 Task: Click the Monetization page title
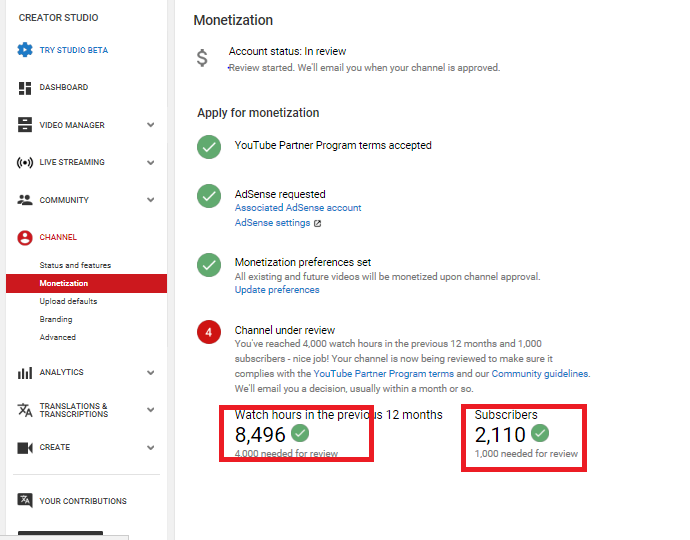pyautogui.click(x=233, y=20)
